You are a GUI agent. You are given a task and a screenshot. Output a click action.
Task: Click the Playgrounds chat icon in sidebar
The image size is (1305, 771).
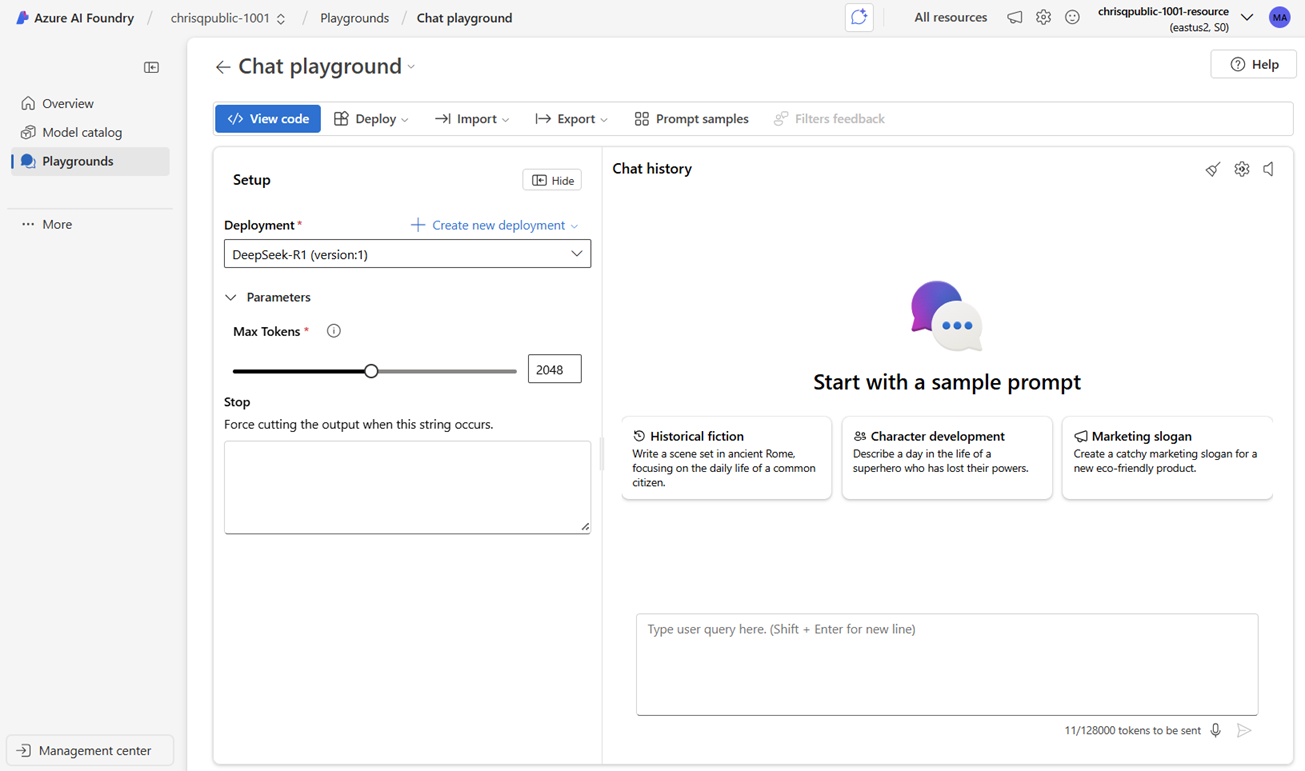click(28, 161)
